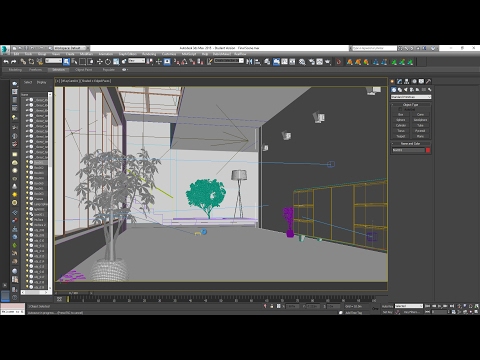Click the Edit Named Selection Sets icon

coord(209,62)
